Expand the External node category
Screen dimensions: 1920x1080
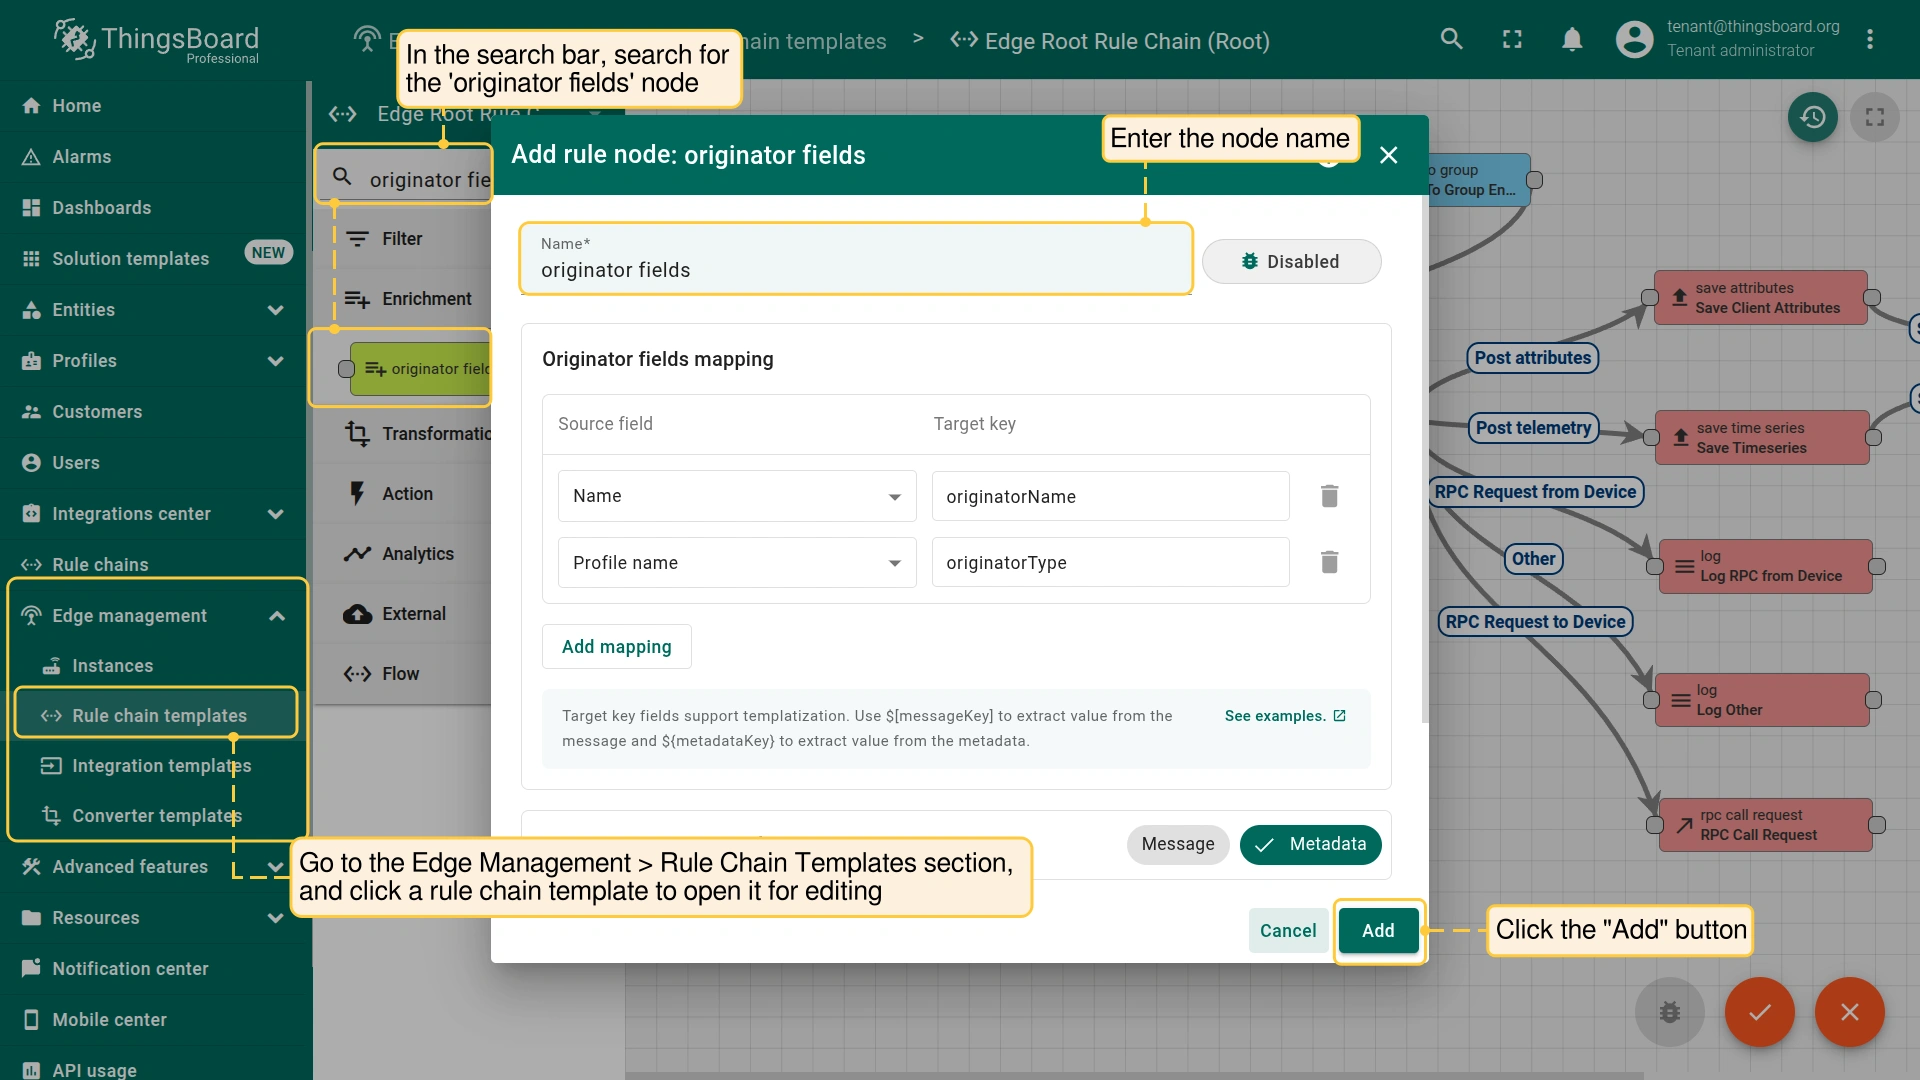402,614
